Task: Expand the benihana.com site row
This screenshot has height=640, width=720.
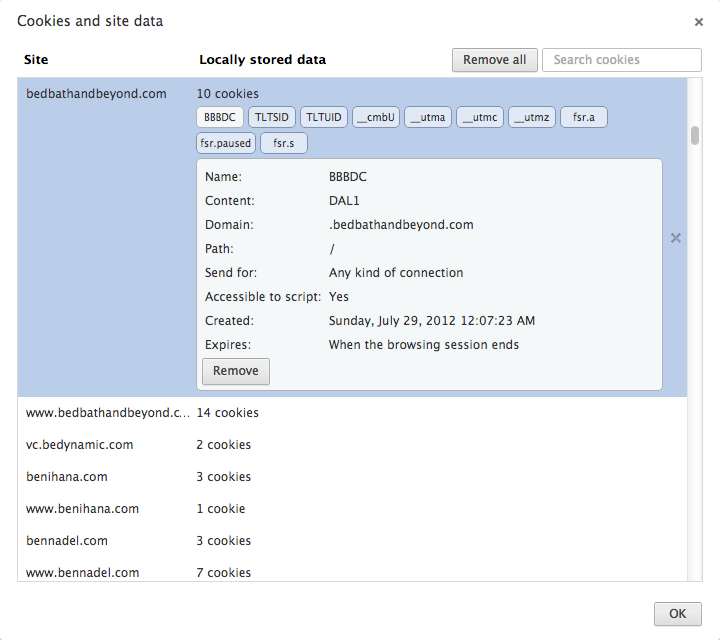Action: coord(352,477)
